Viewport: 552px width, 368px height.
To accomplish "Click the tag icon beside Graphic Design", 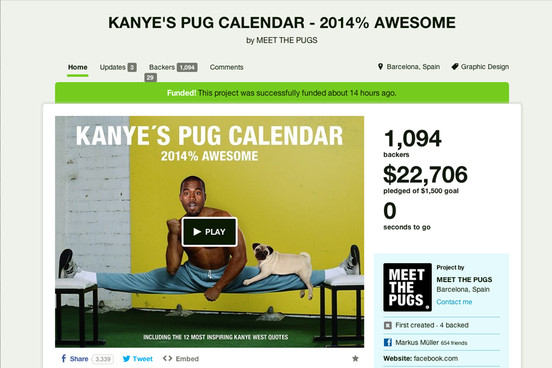I will coord(455,67).
